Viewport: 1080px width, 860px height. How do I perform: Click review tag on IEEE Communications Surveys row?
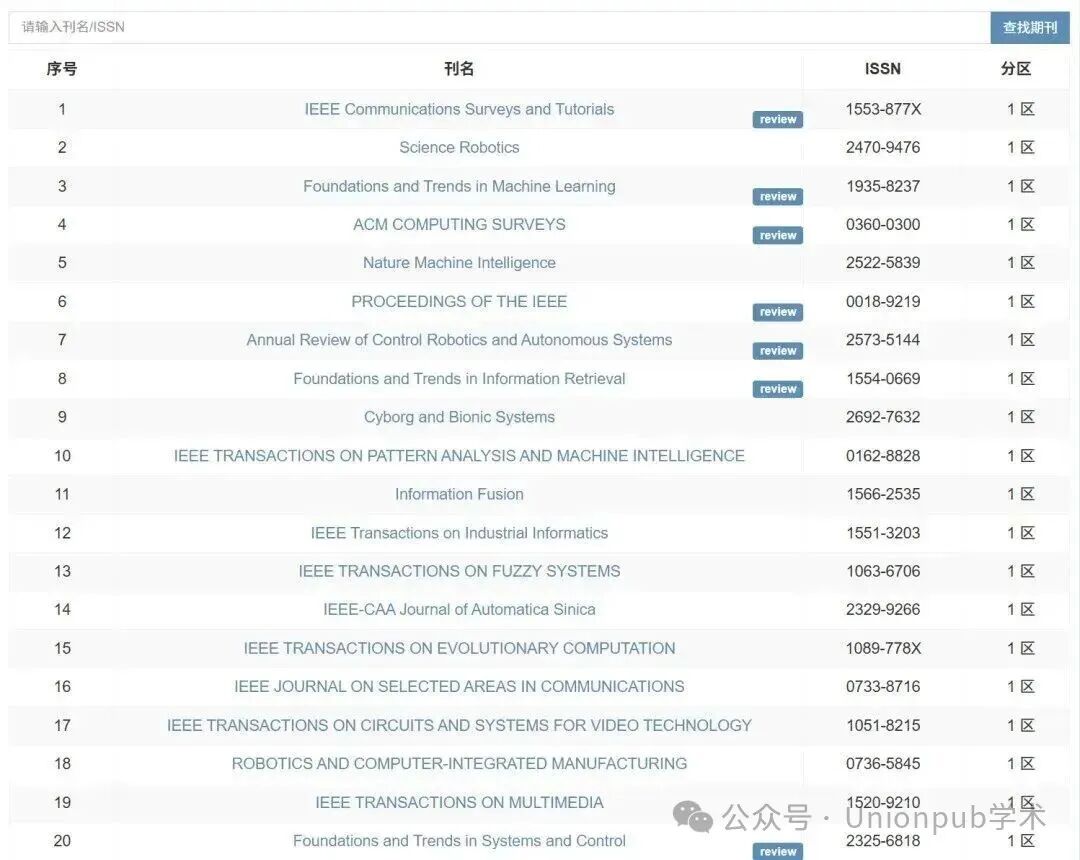pos(778,119)
